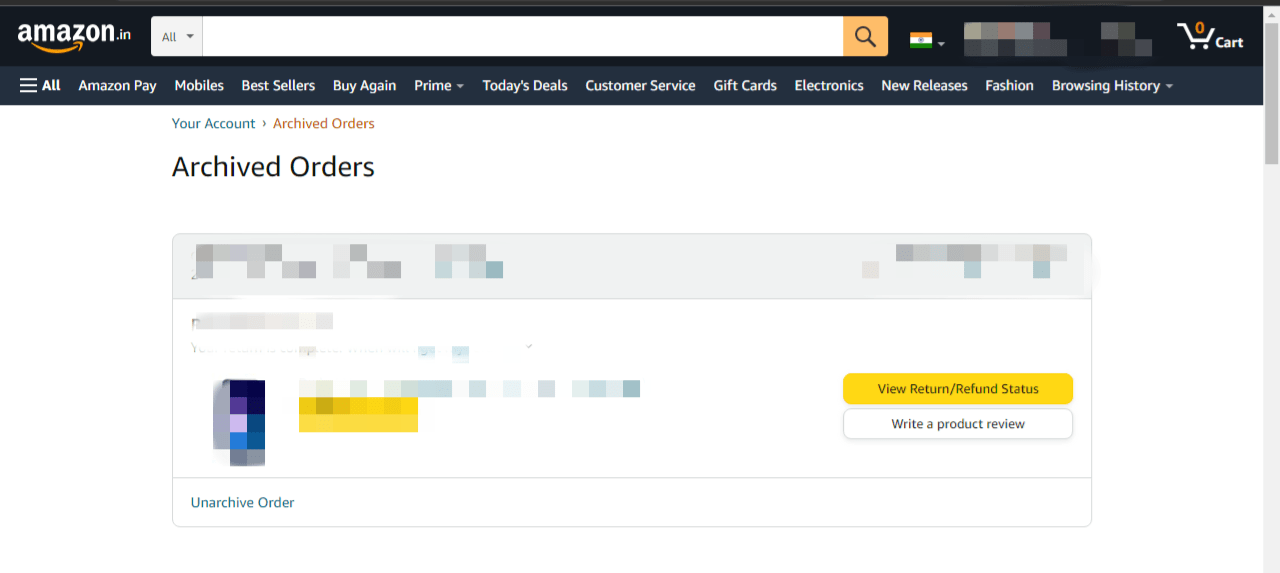Image resolution: width=1280 pixels, height=573 pixels.
Task: Open the shopping cart icon
Action: [1209, 37]
